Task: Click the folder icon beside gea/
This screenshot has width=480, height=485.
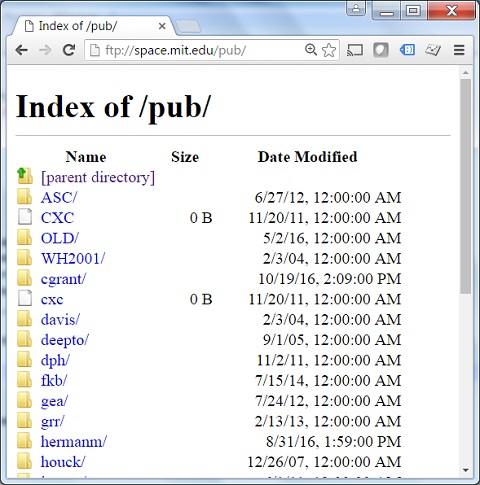Action: 25,400
